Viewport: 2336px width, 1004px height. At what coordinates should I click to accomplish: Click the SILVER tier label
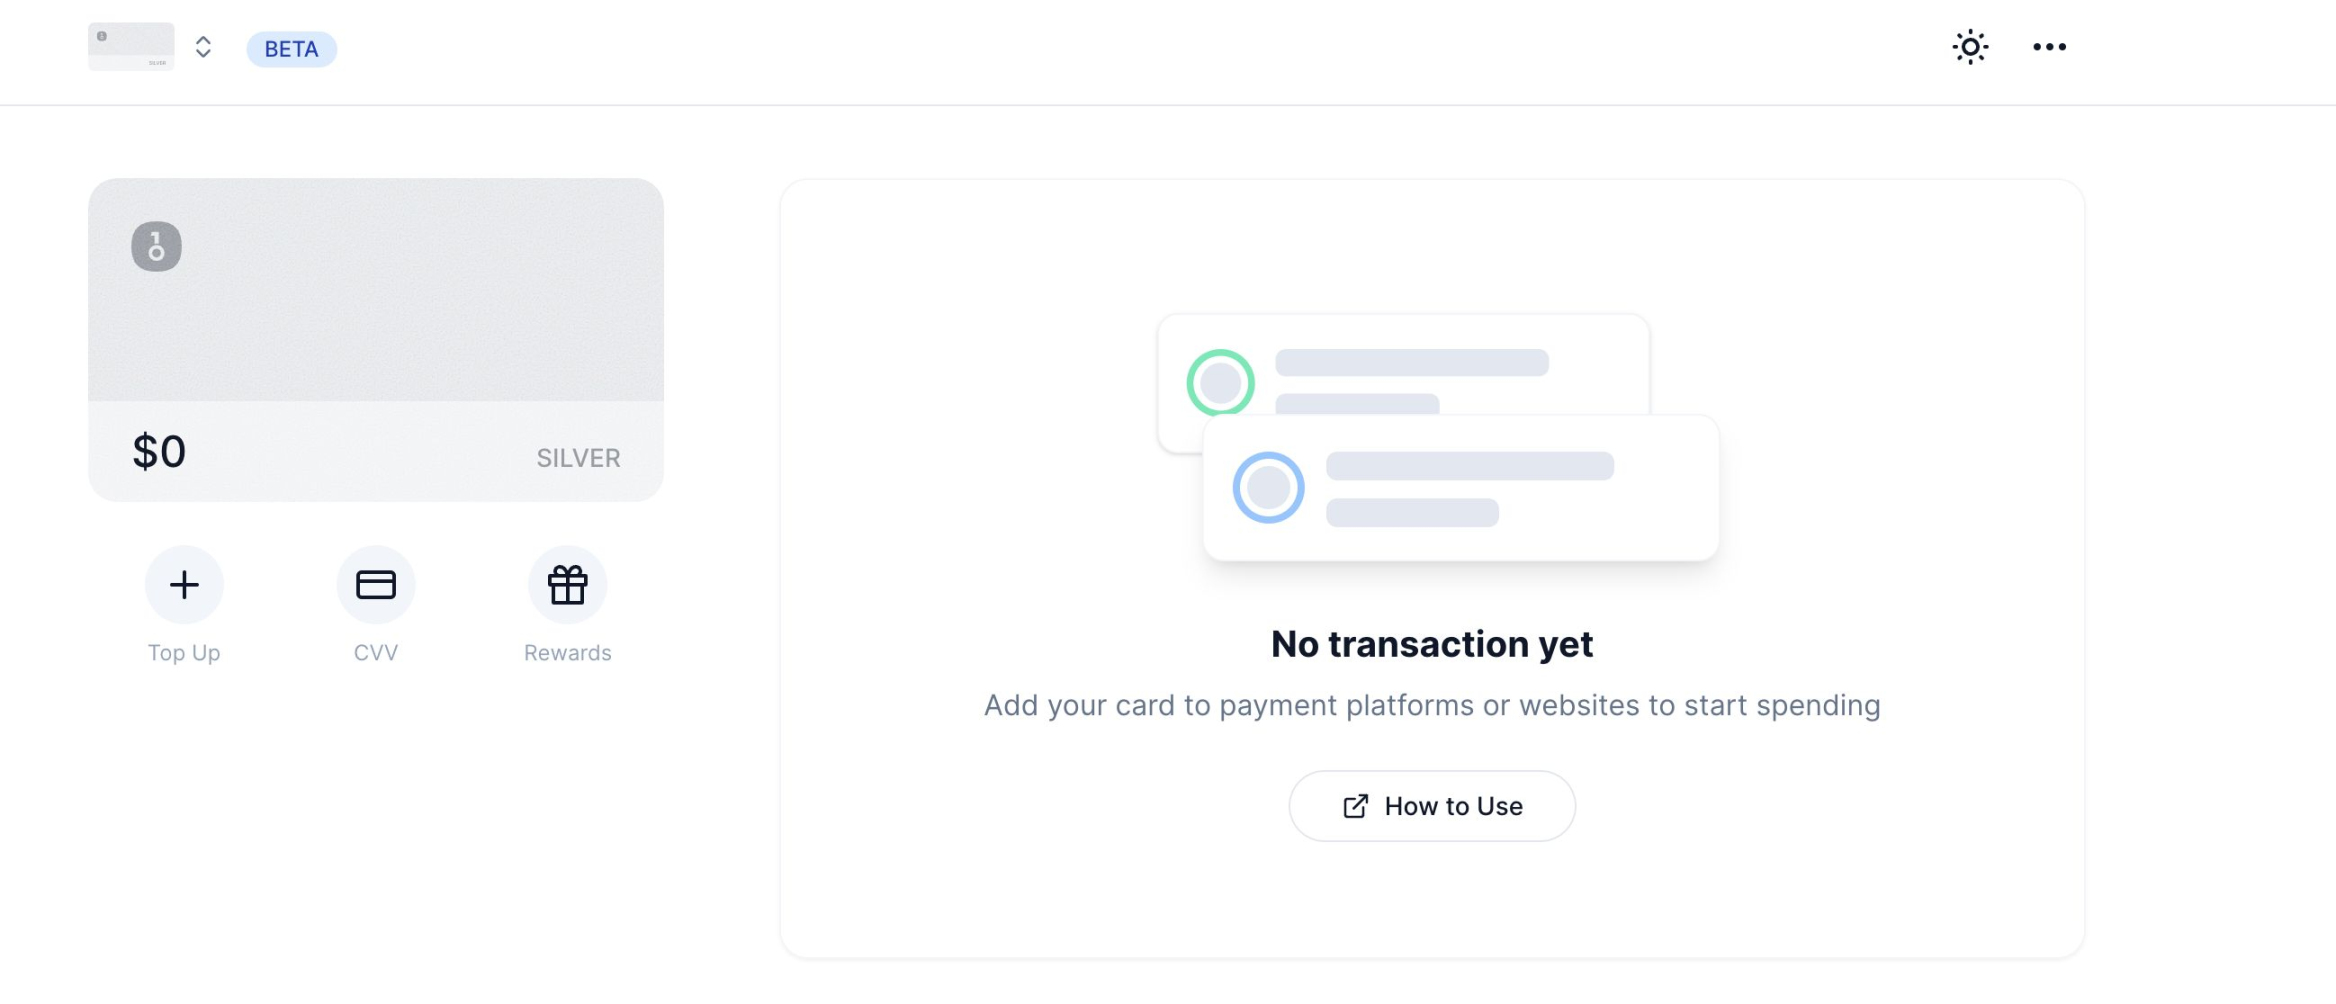point(578,458)
